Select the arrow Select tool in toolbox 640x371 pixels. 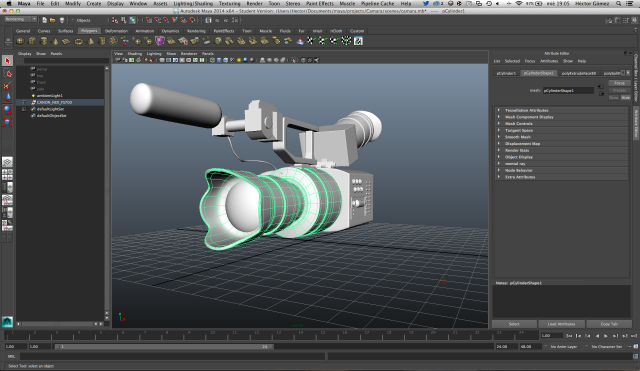pyautogui.click(x=7, y=60)
